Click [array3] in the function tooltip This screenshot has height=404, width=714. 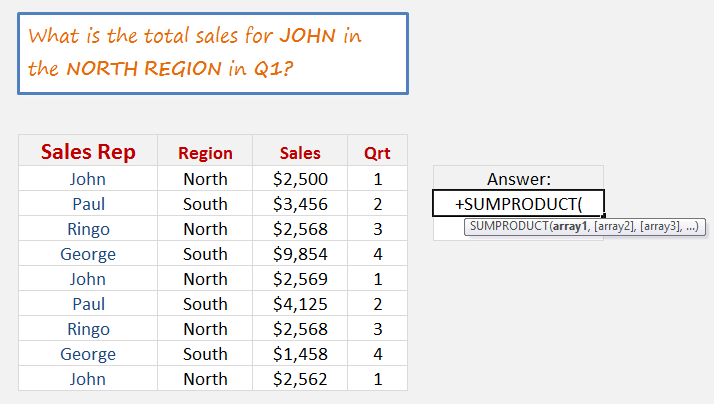point(661,226)
